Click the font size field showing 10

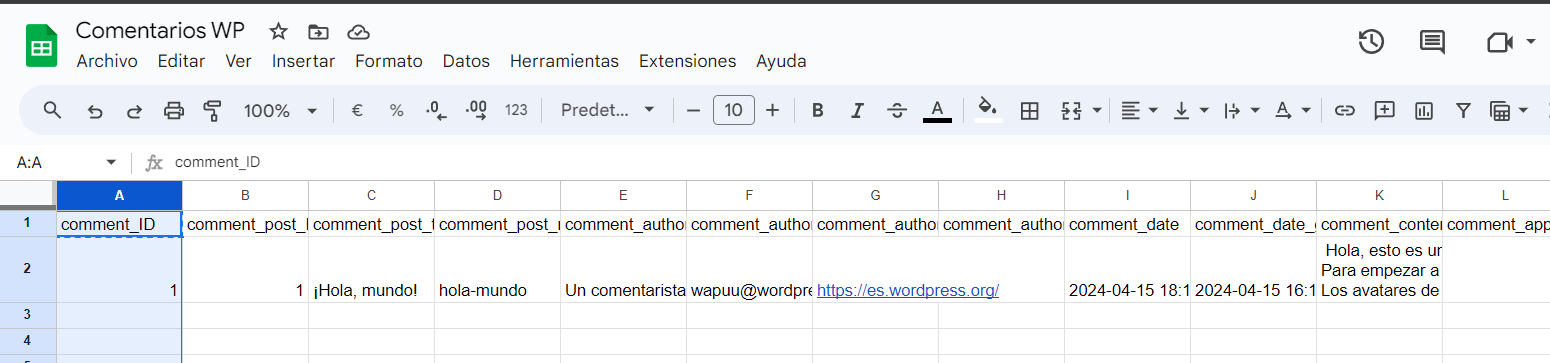[733, 110]
